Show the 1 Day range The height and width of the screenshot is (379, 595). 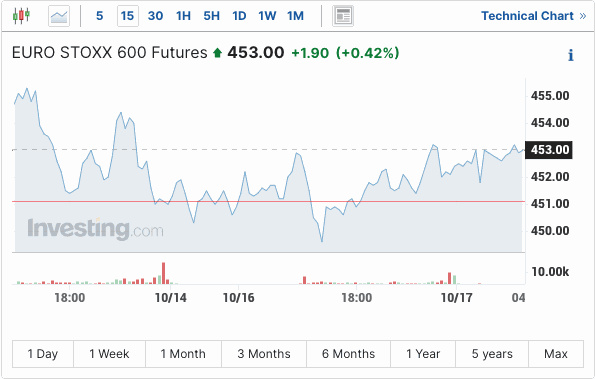pyautogui.click(x=43, y=354)
